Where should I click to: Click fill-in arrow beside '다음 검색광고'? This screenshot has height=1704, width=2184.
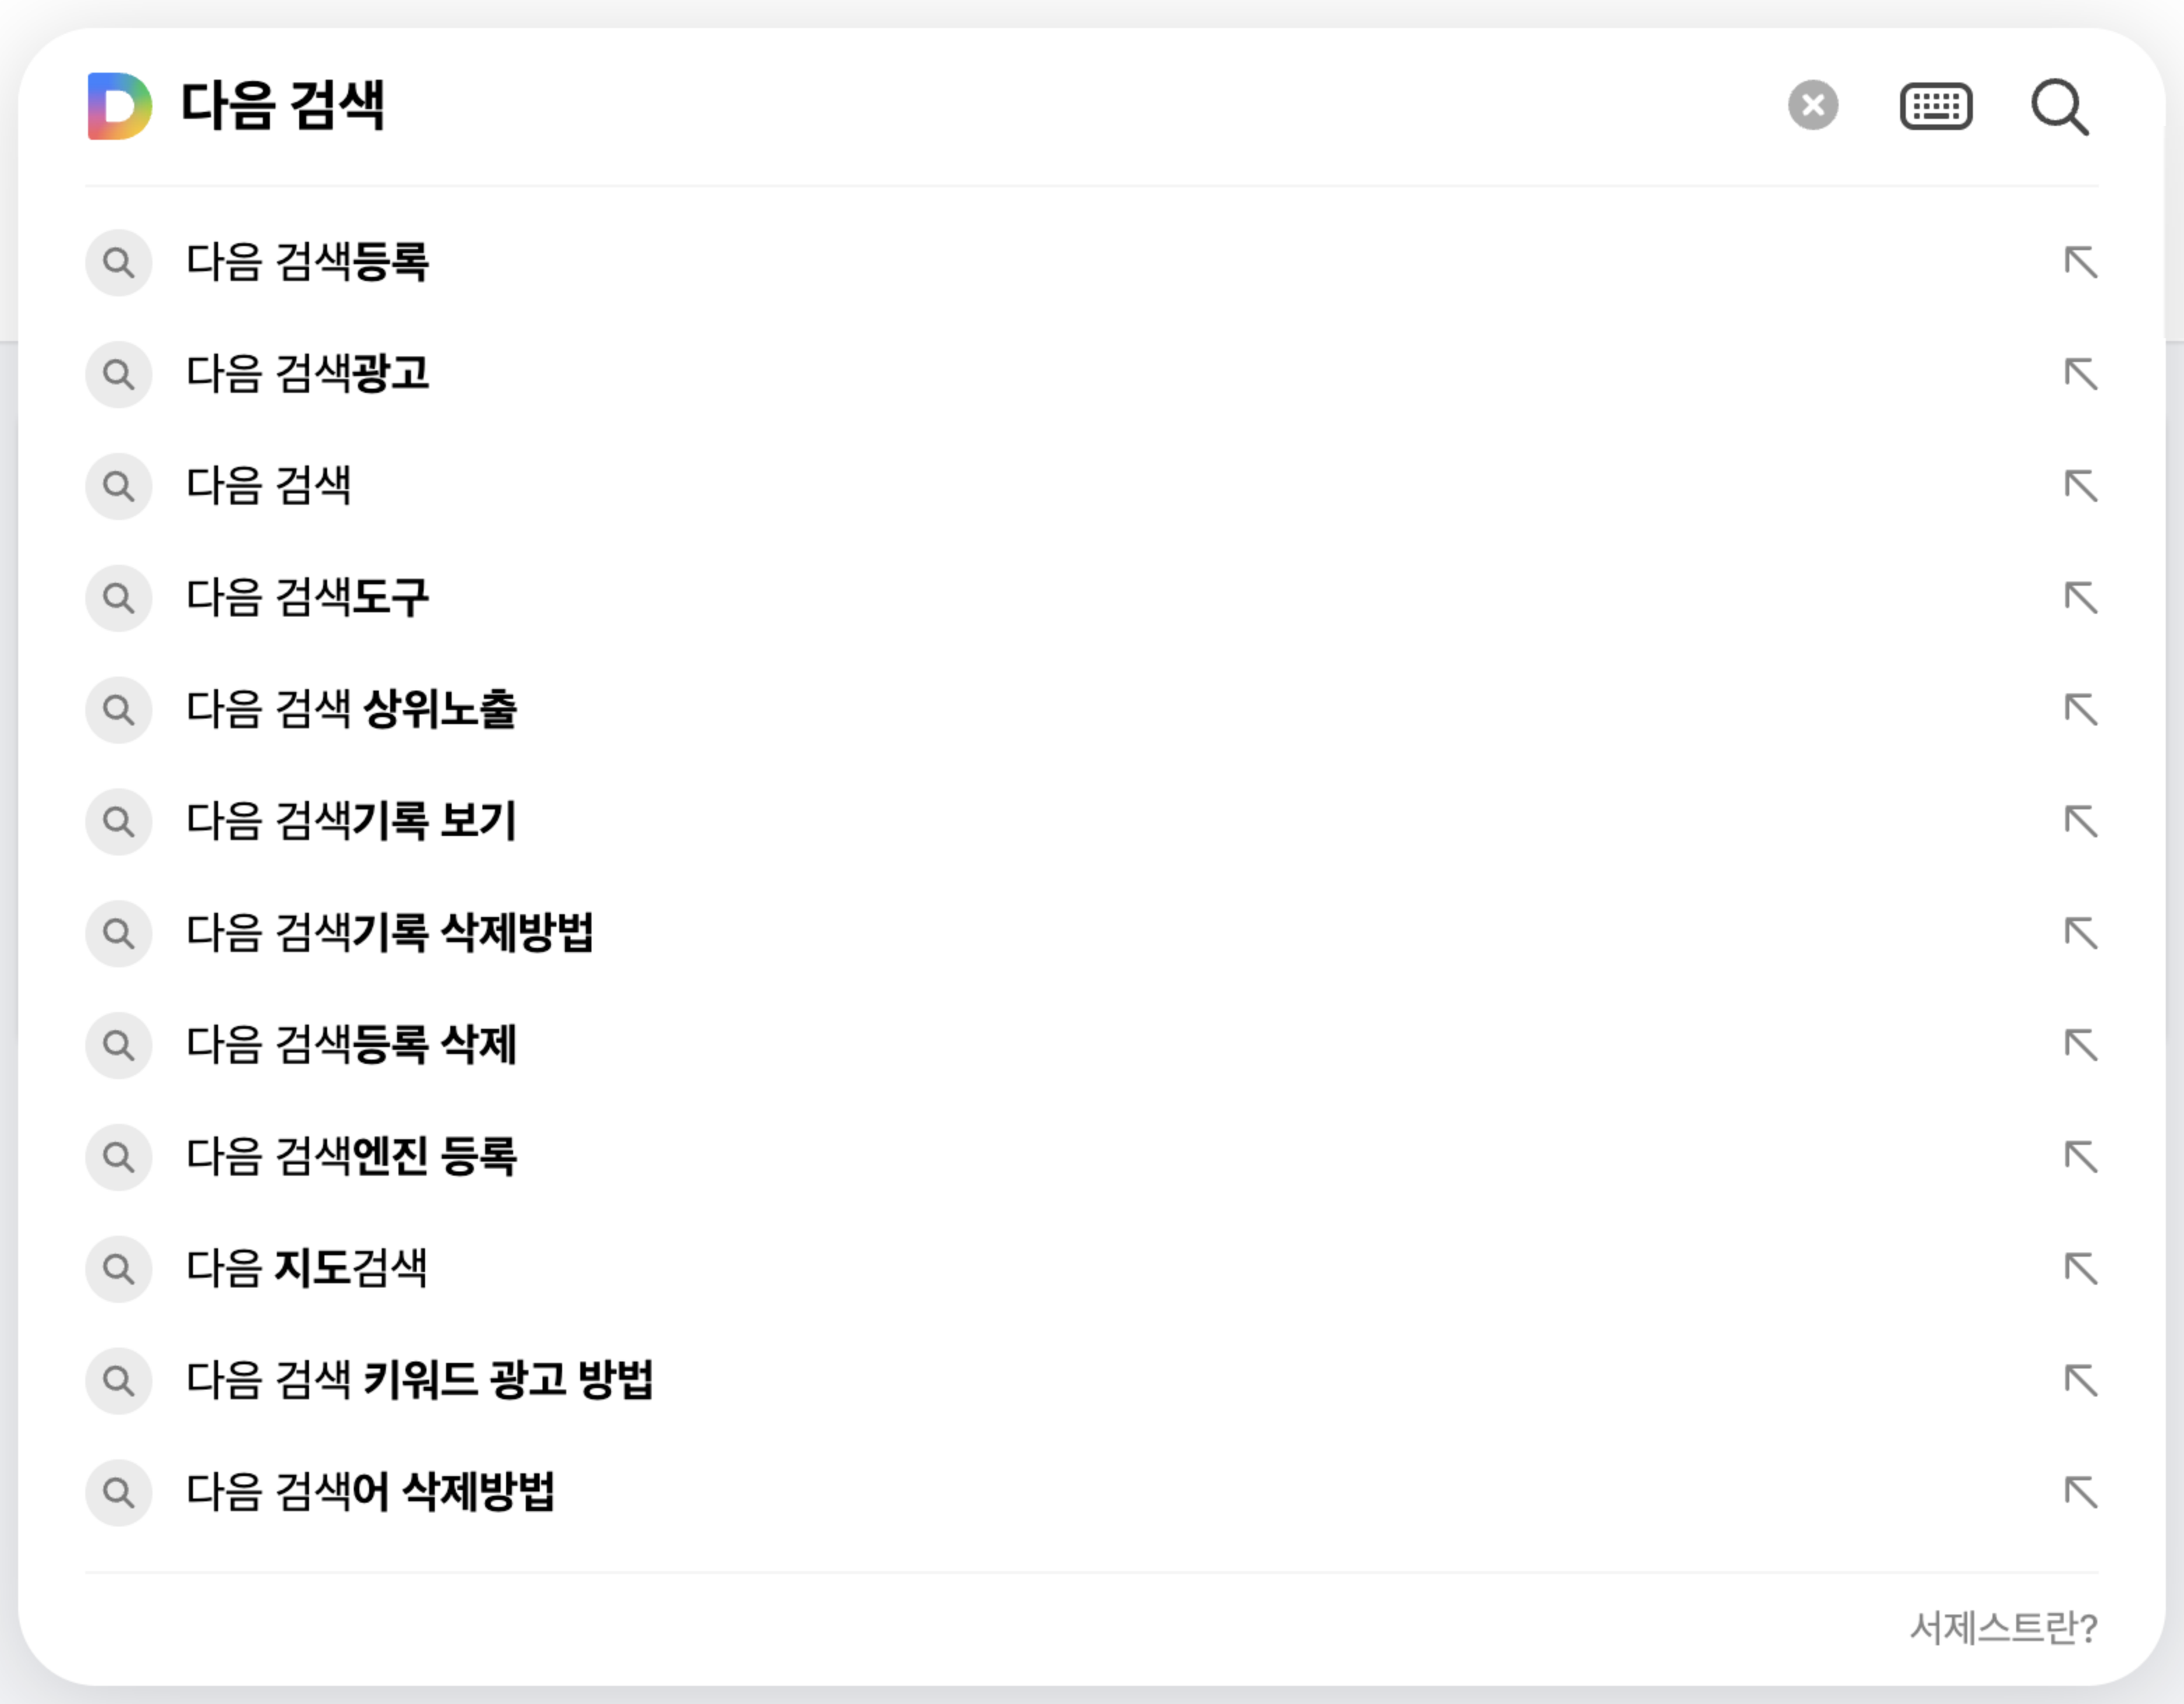tap(2080, 374)
